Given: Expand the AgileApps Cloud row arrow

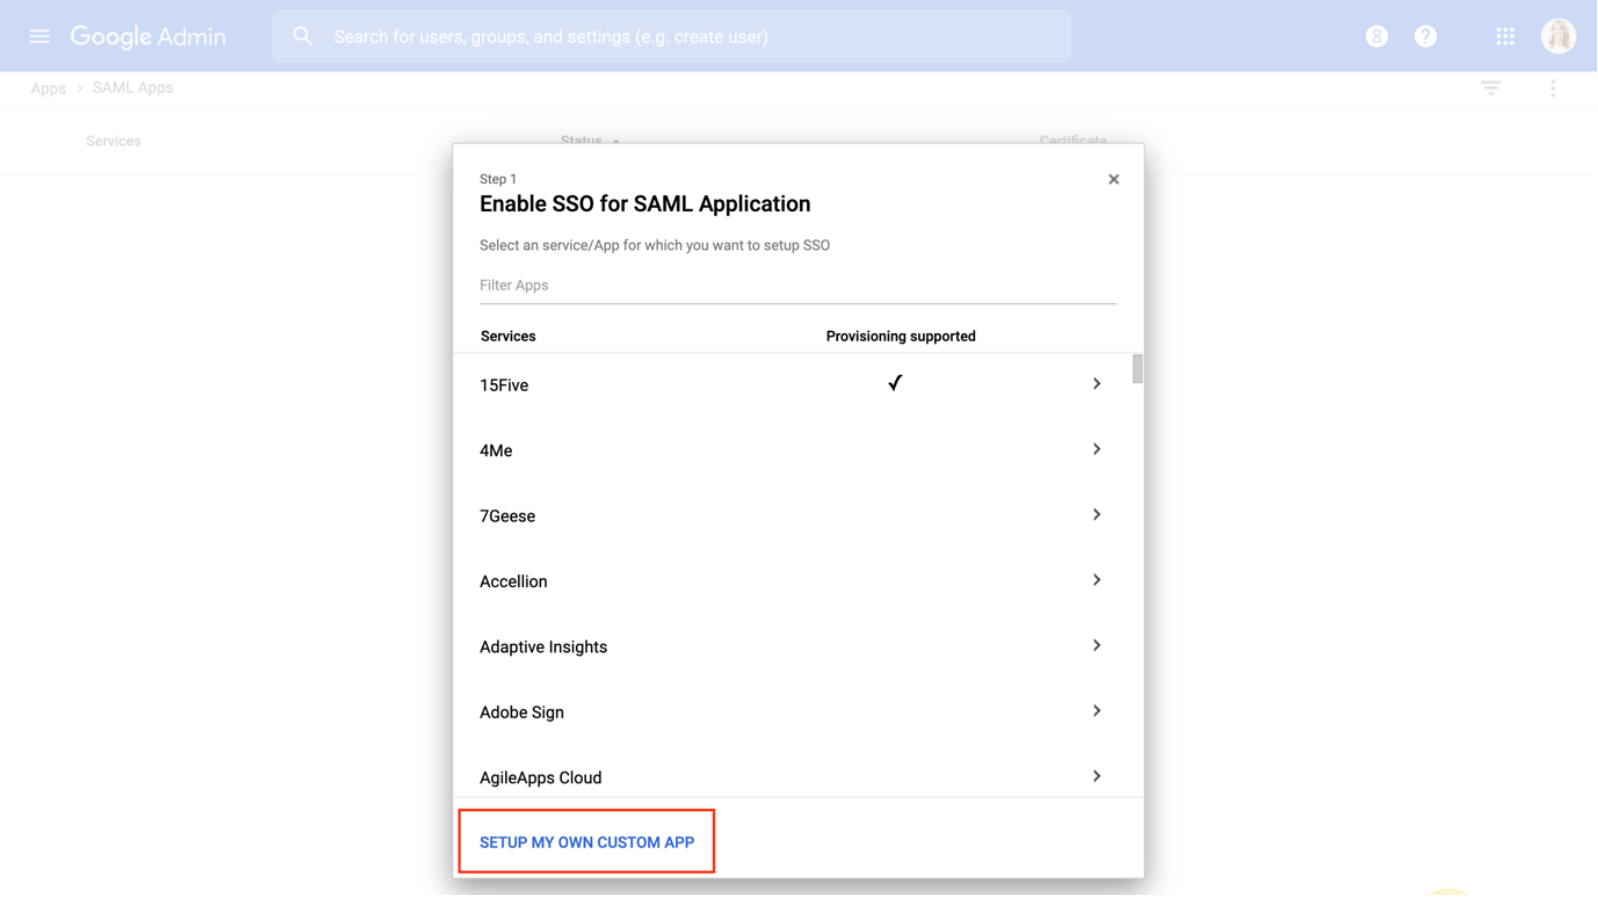Looking at the screenshot, I should (1097, 777).
